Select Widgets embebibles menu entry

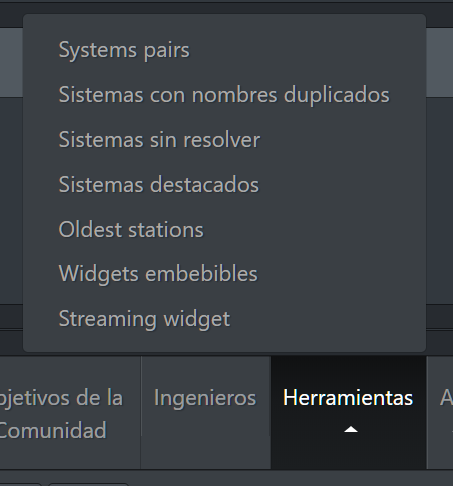(158, 274)
